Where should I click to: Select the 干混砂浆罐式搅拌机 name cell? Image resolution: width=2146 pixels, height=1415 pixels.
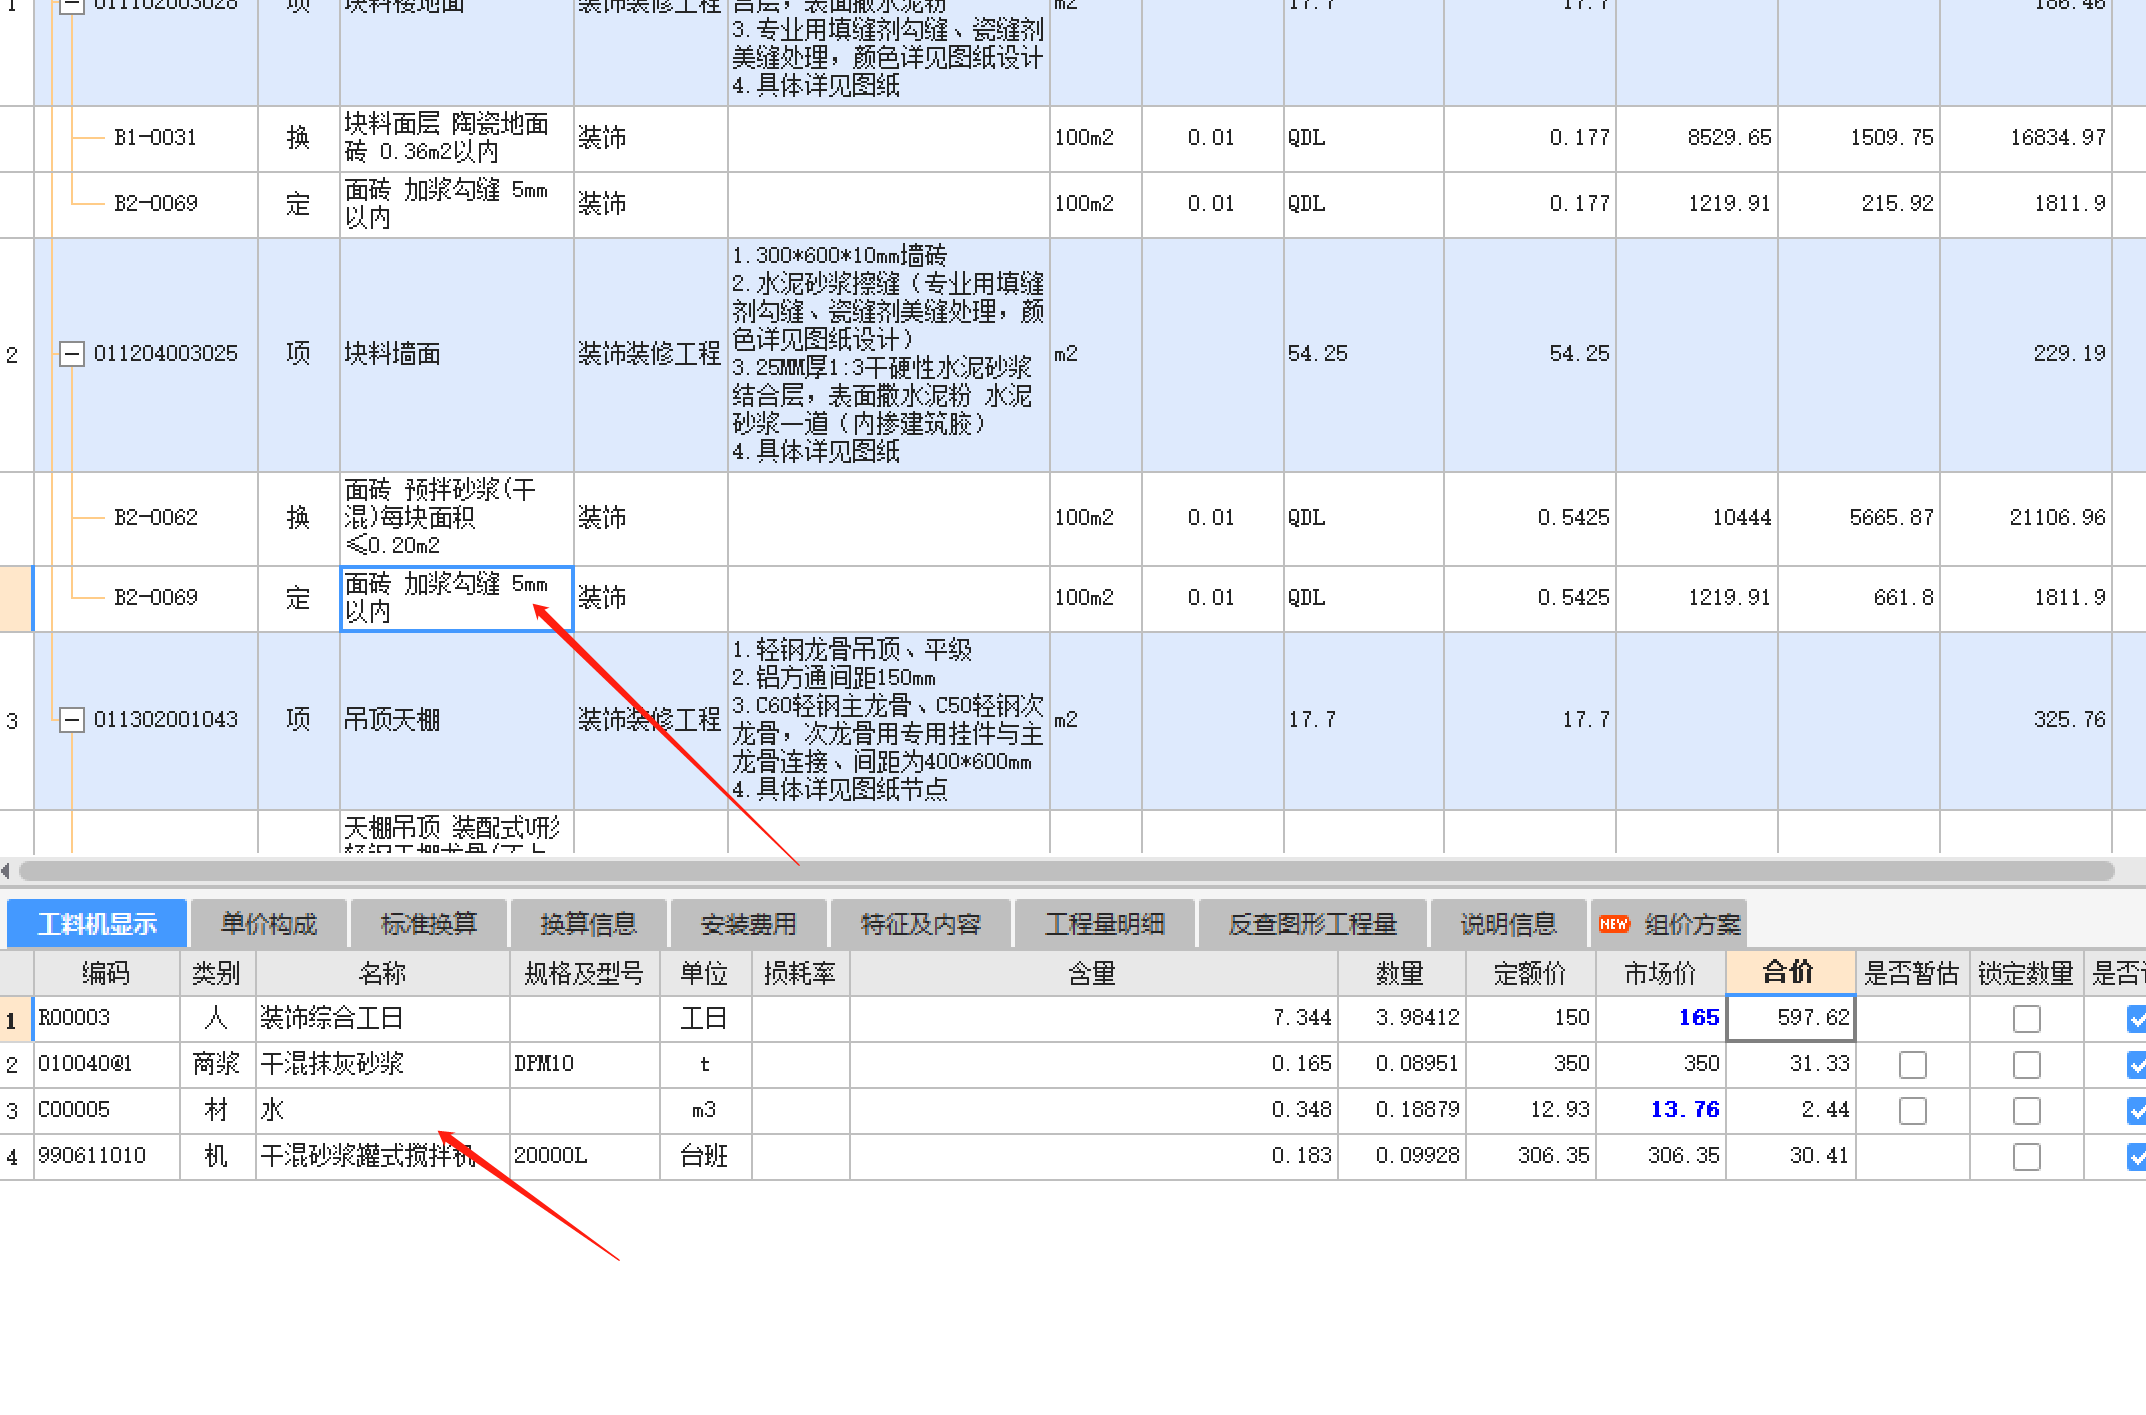click(382, 1156)
